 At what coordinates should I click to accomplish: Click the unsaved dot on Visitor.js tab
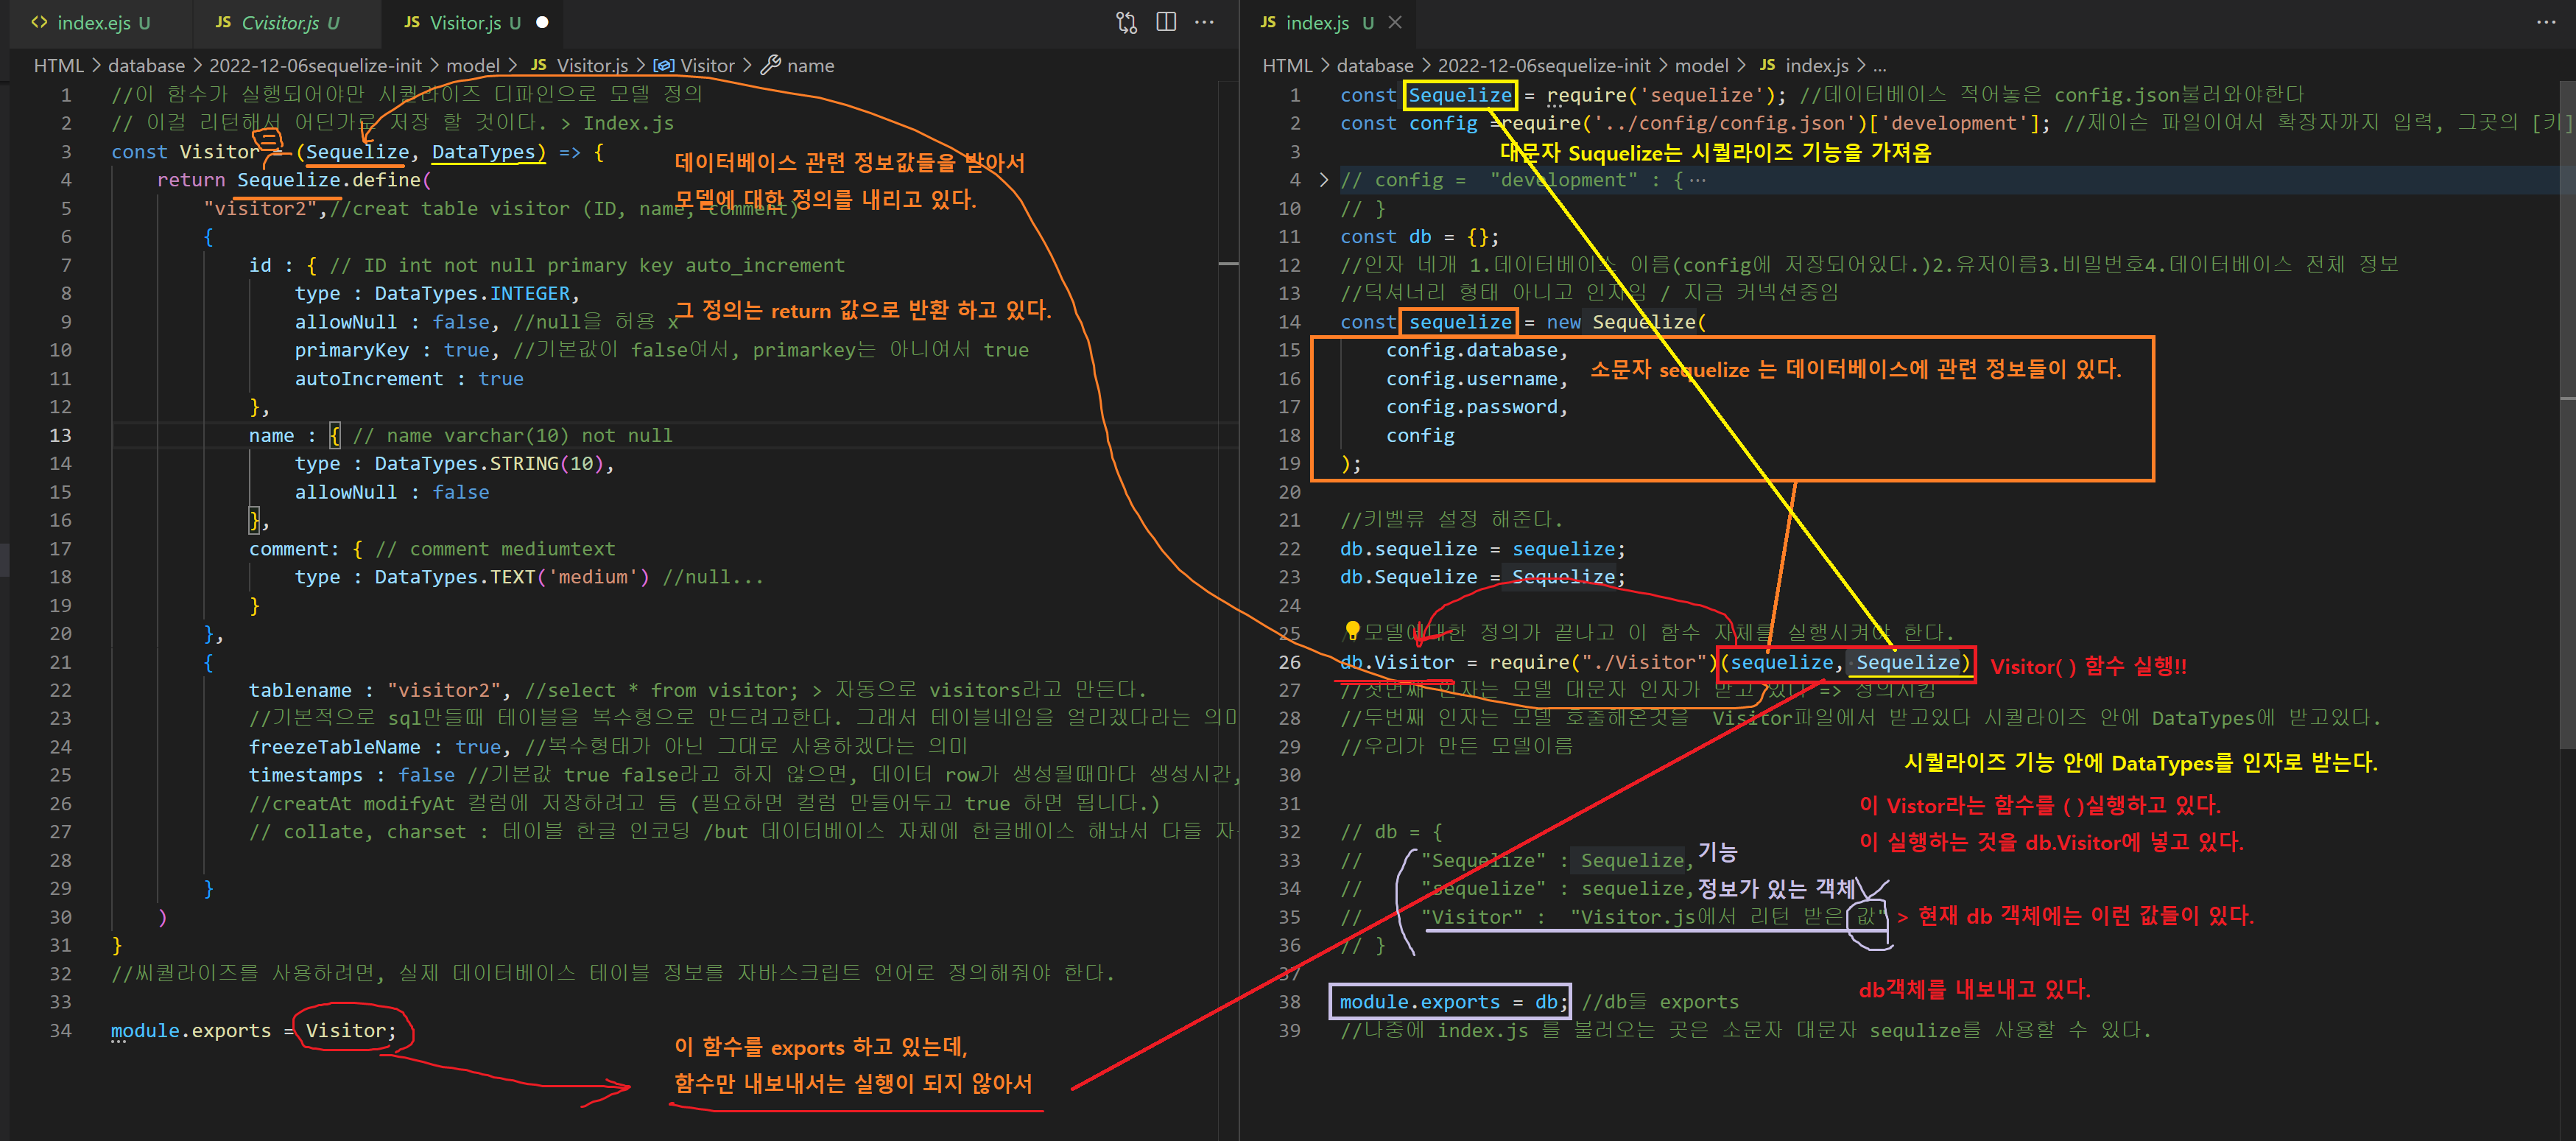[542, 22]
